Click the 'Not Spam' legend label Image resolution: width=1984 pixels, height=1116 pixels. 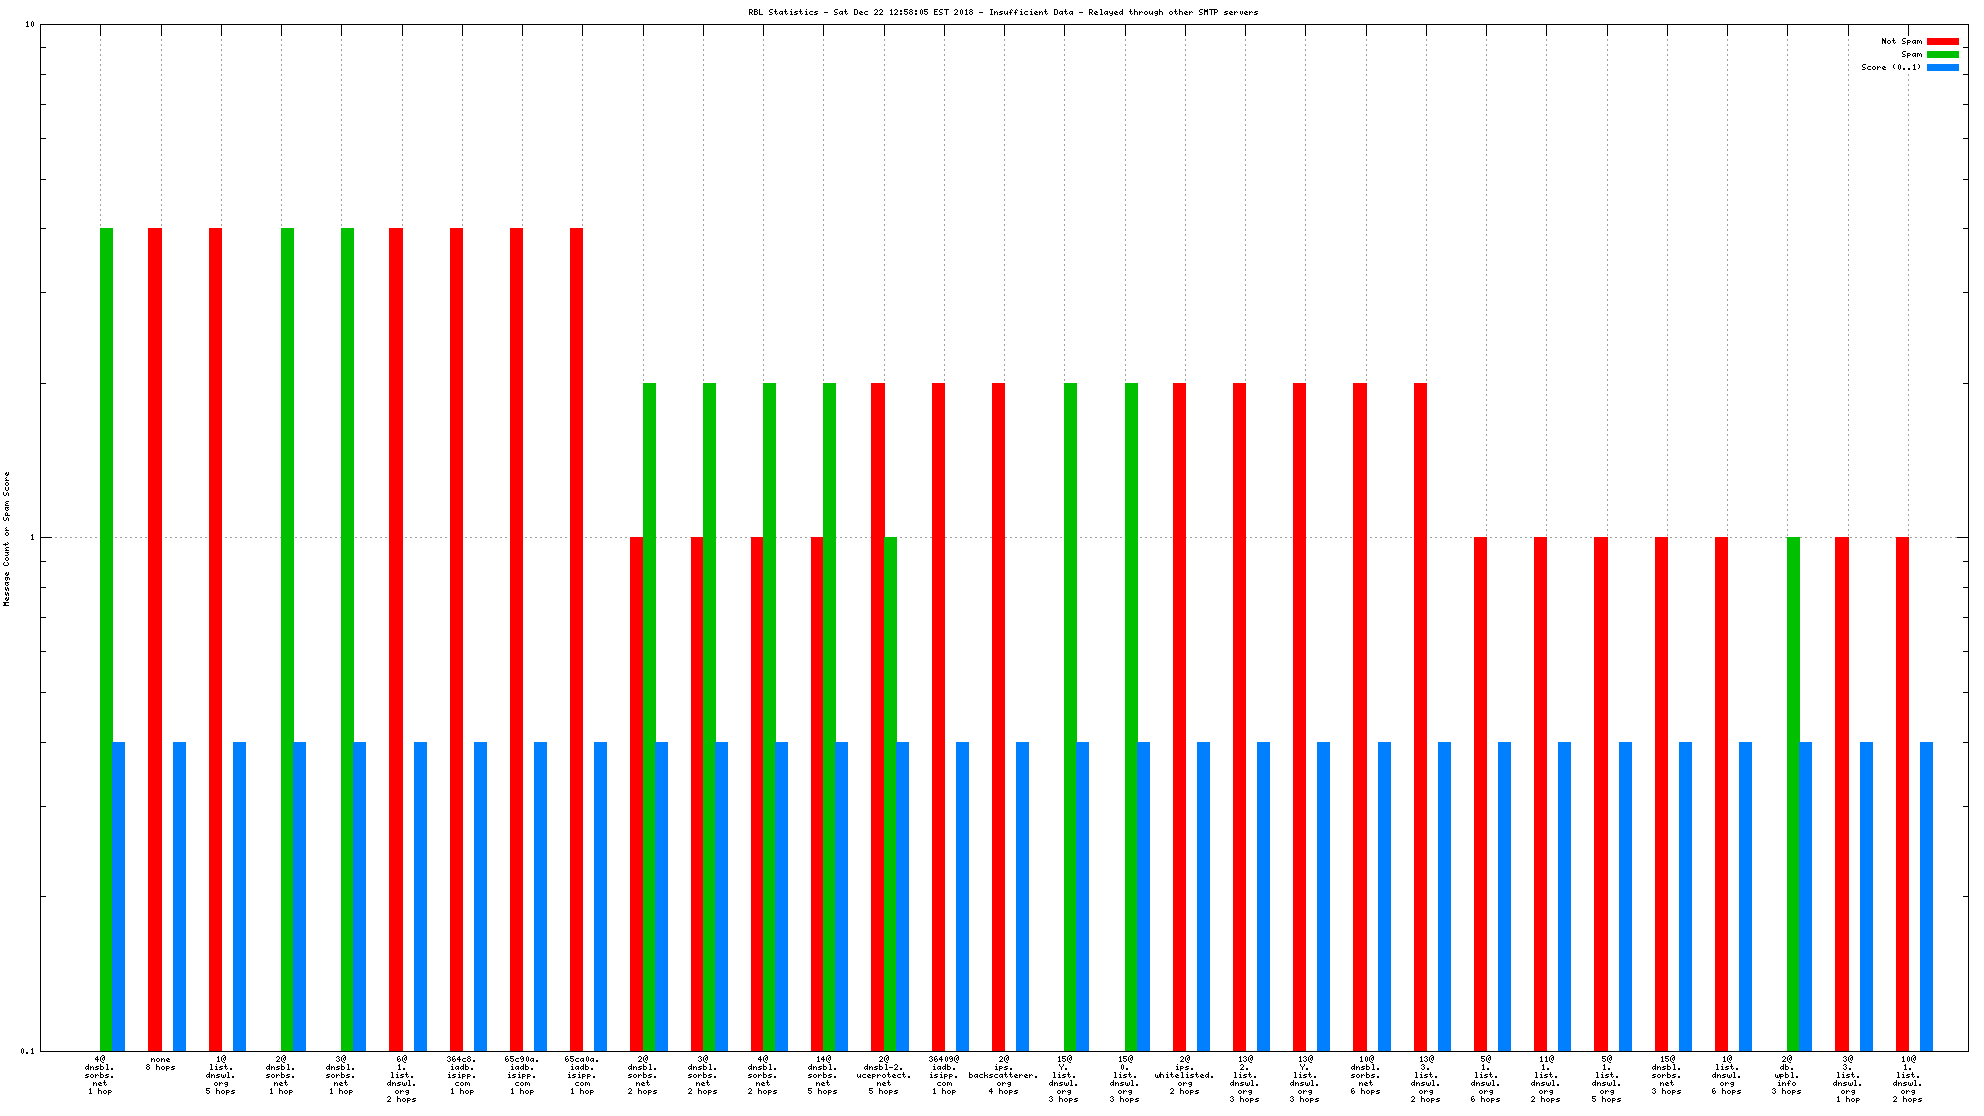(1901, 41)
